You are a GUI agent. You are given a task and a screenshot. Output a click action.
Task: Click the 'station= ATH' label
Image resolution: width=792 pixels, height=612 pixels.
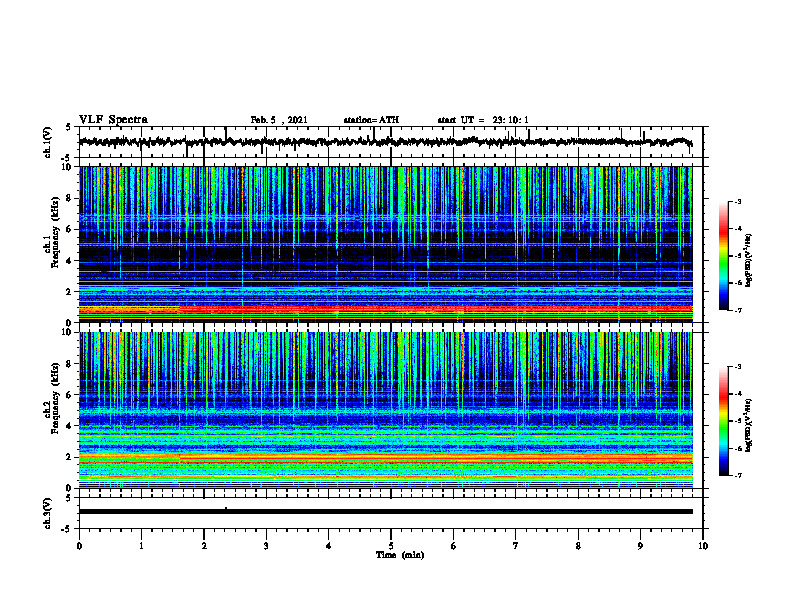371,120
